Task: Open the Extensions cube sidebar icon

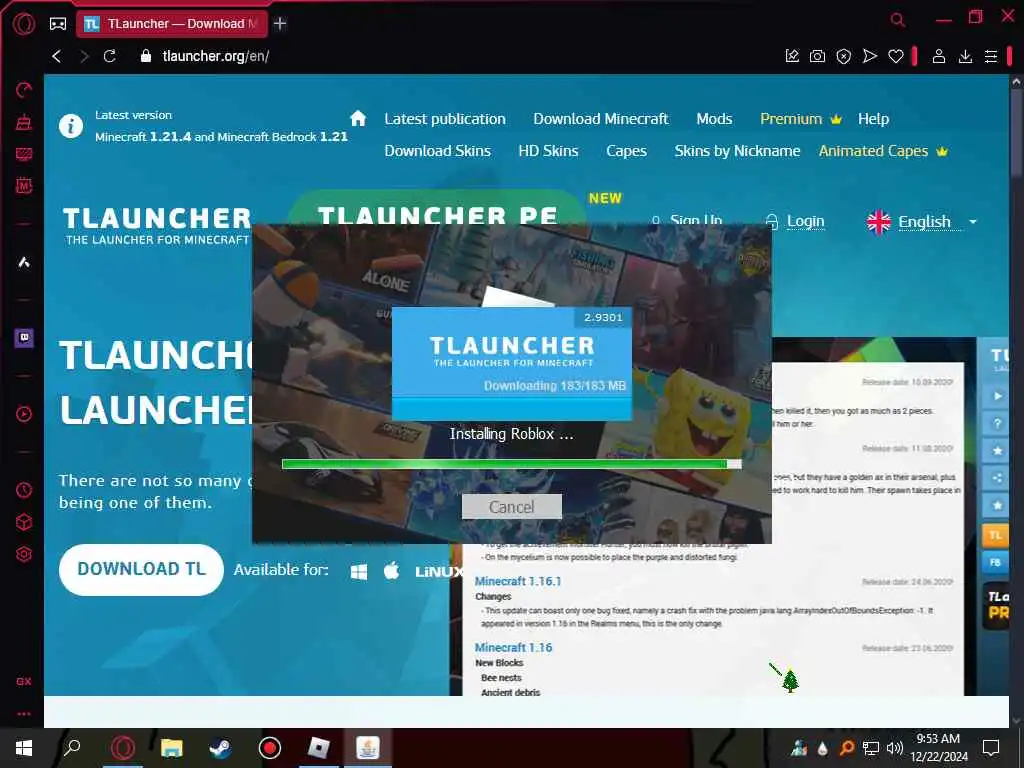Action: point(24,522)
